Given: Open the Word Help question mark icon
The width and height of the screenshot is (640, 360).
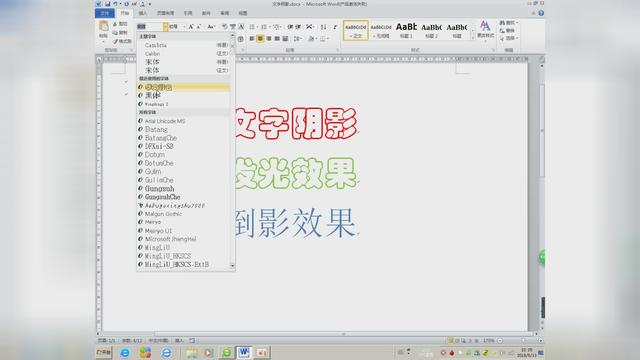Looking at the screenshot, I should pyautogui.click(x=541, y=13).
